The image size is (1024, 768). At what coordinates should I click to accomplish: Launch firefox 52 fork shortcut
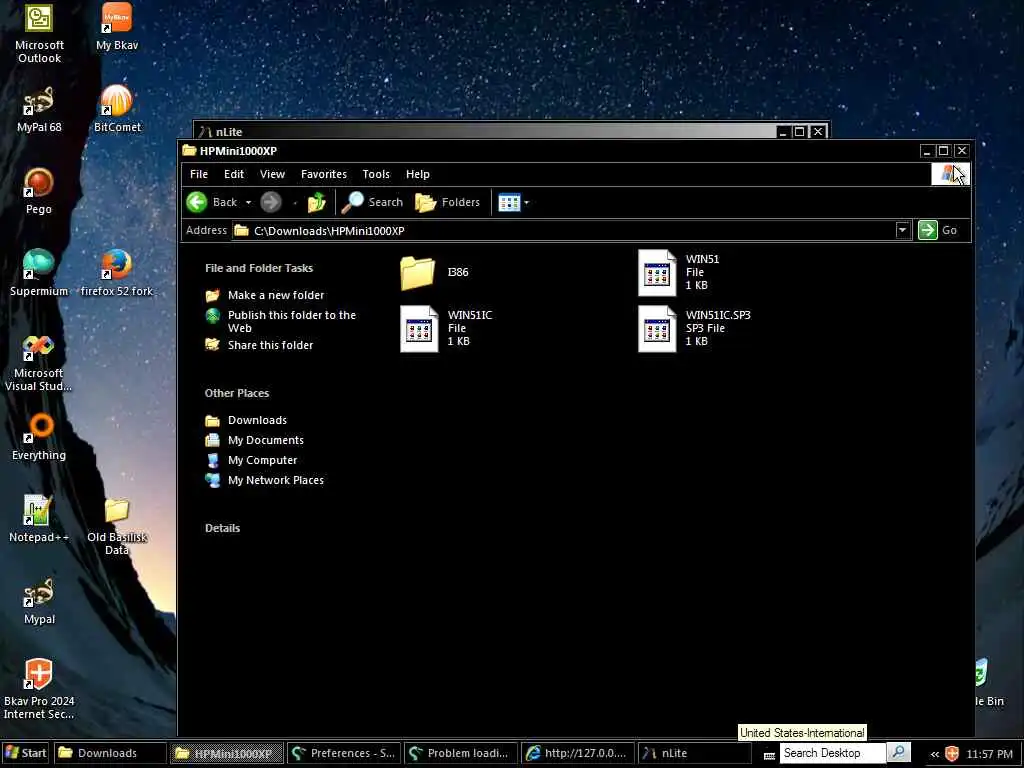click(x=117, y=273)
